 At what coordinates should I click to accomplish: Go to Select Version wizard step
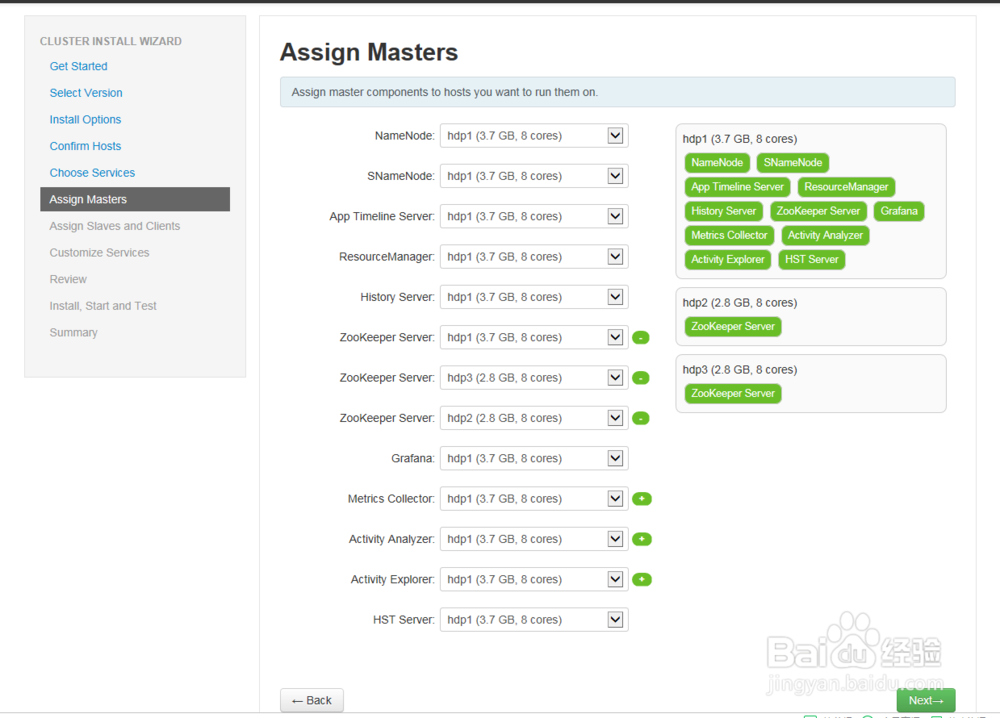click(x=86, y=92)
